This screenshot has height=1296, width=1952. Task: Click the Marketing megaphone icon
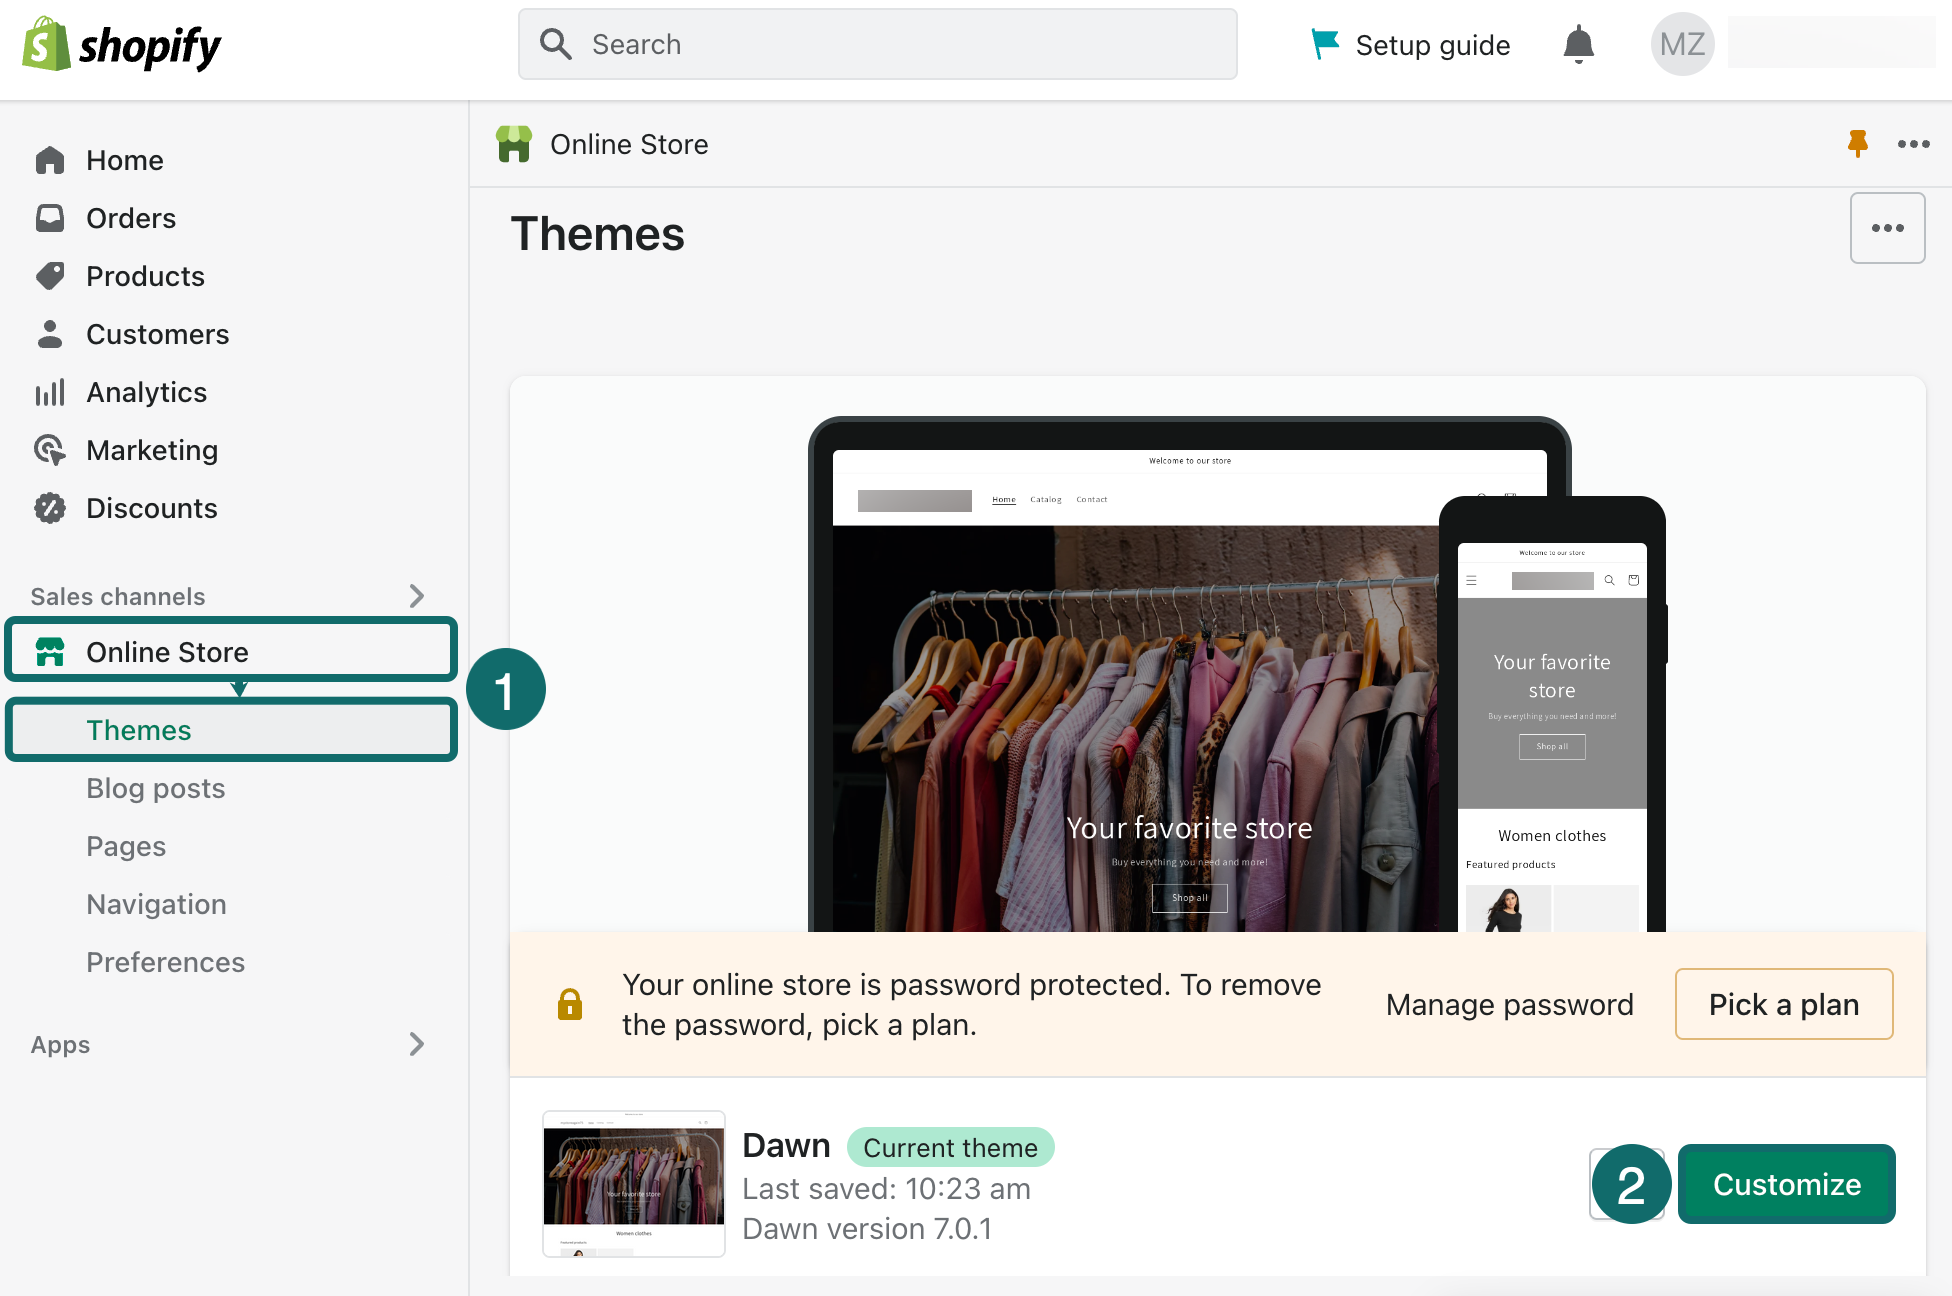pyautogui.click(x=50, y=450)
